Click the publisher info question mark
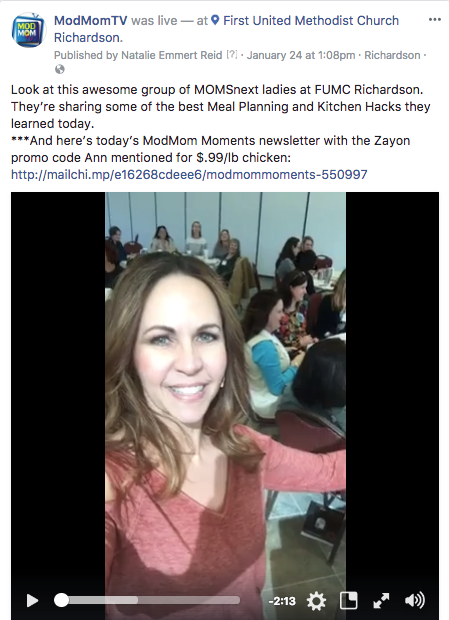Screen dimensions: 449x620 pos(232,55)
